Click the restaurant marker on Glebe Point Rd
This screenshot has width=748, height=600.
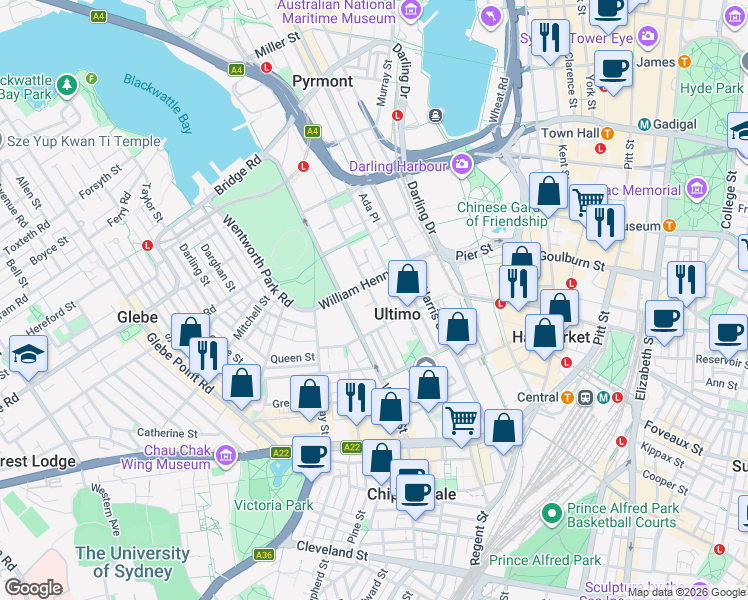click(208, 359)
